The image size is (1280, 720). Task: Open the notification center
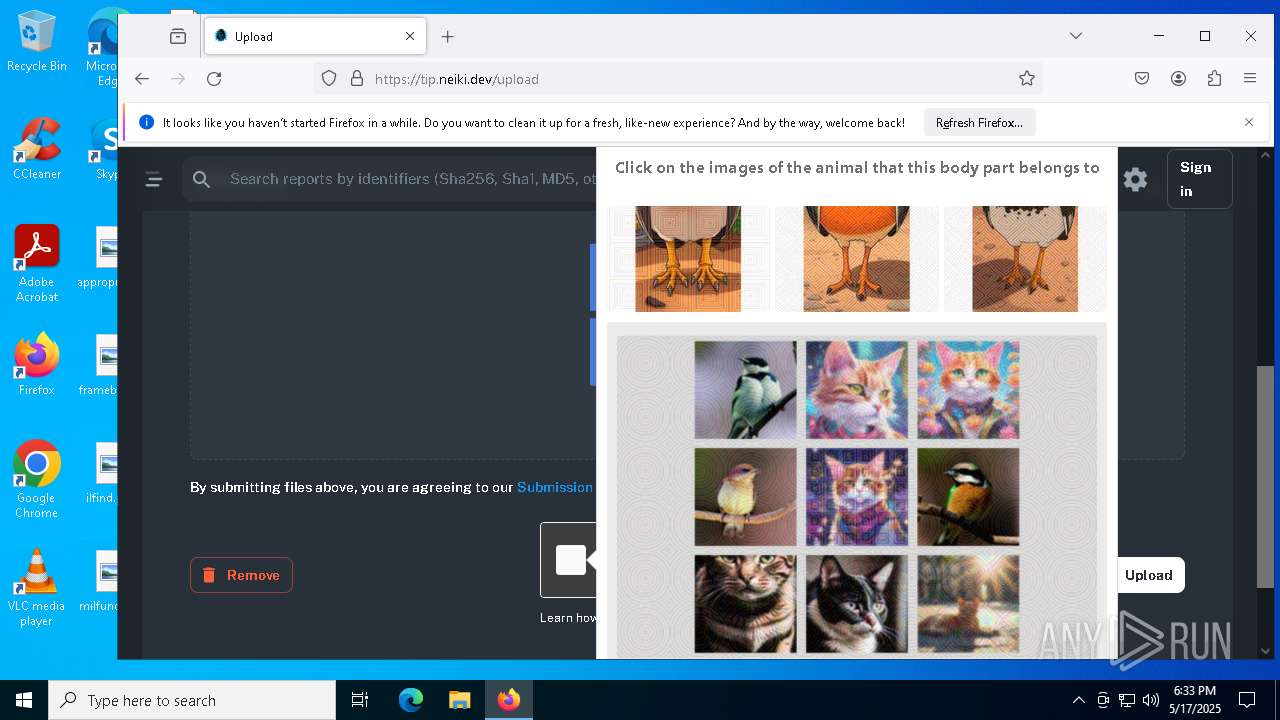point(1247,700)
